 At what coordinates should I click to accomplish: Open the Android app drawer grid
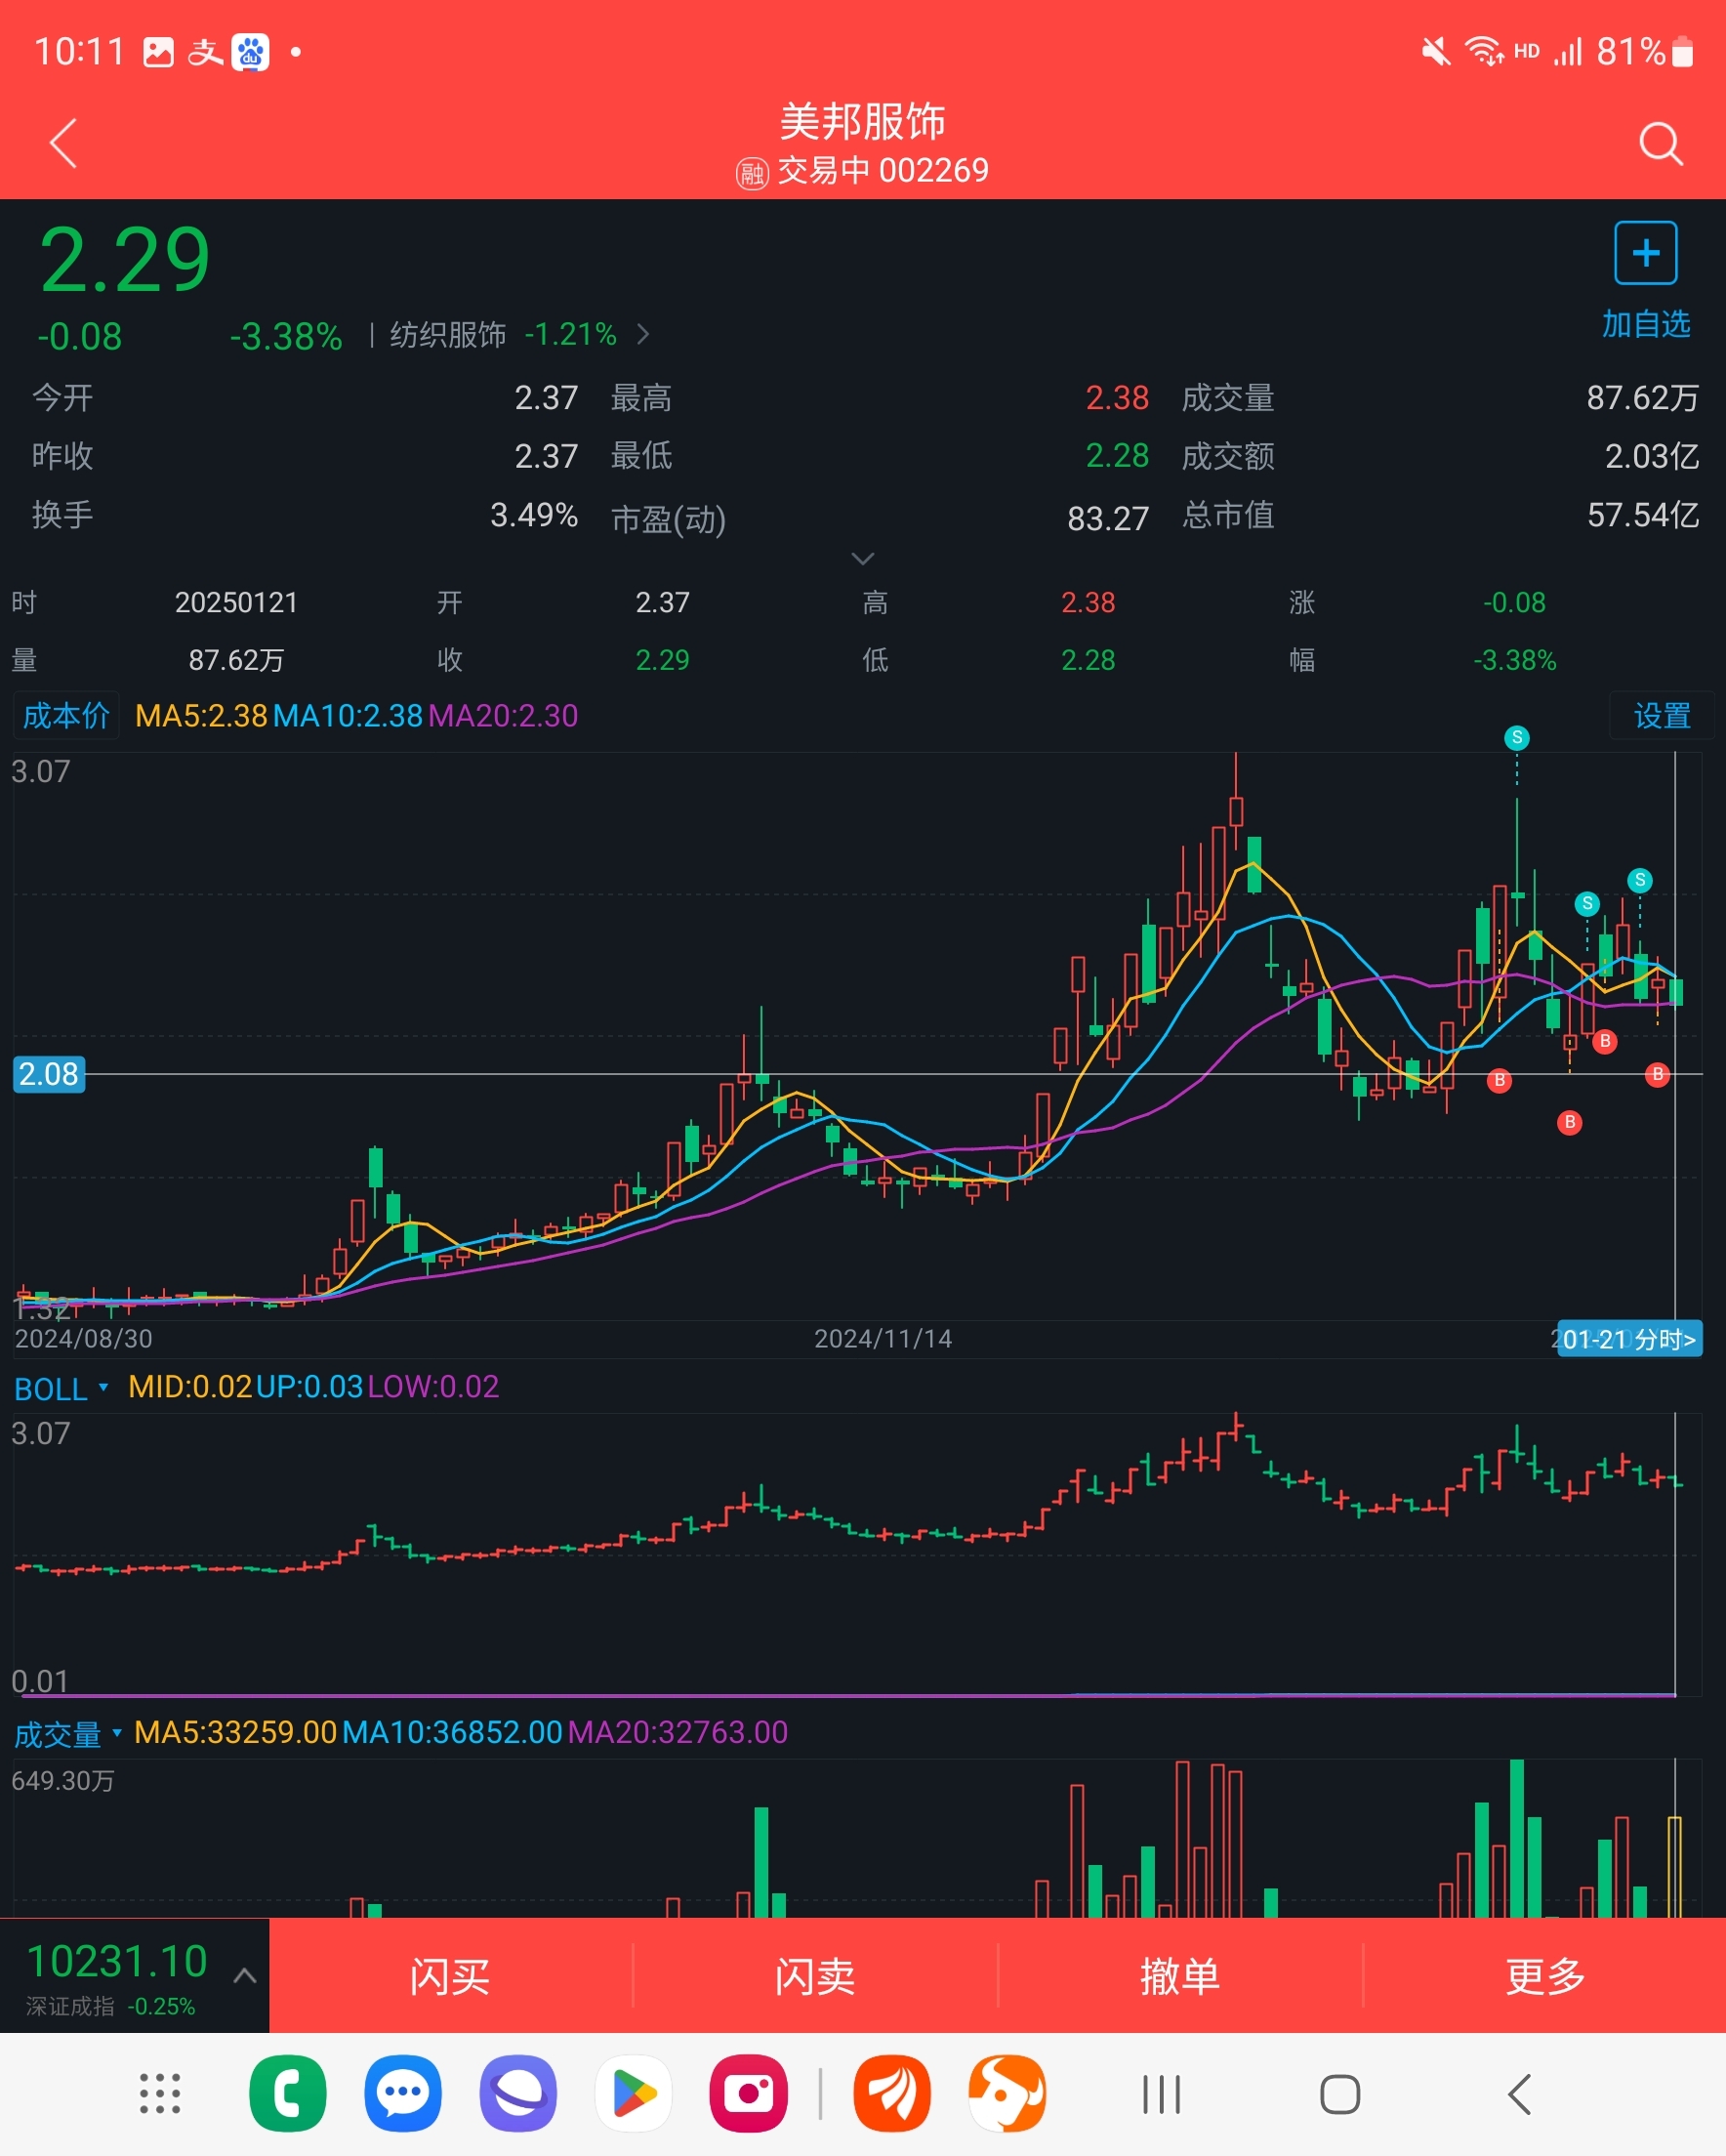coord(160,2093)
